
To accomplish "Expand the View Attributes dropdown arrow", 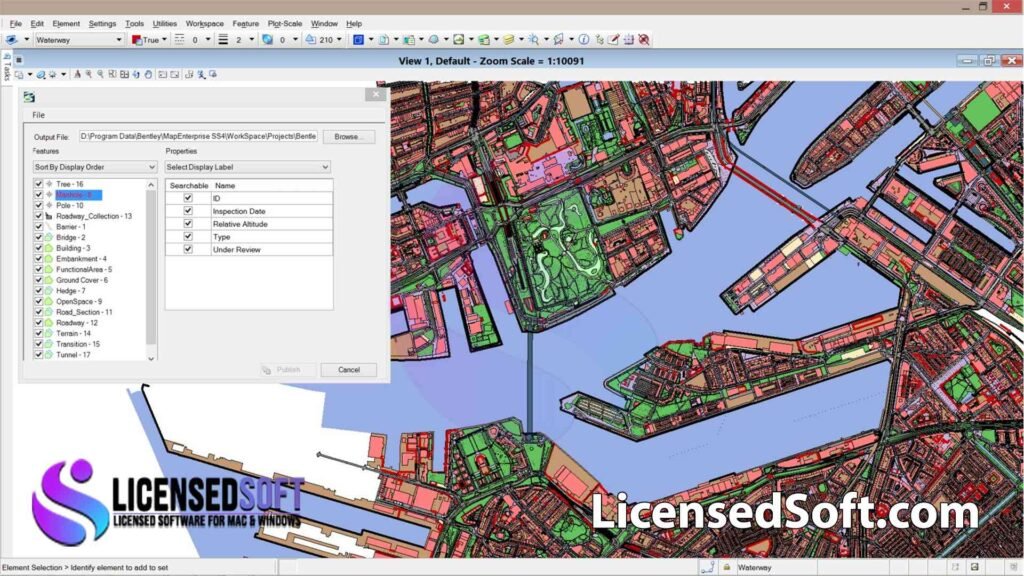I will point(29,74).
